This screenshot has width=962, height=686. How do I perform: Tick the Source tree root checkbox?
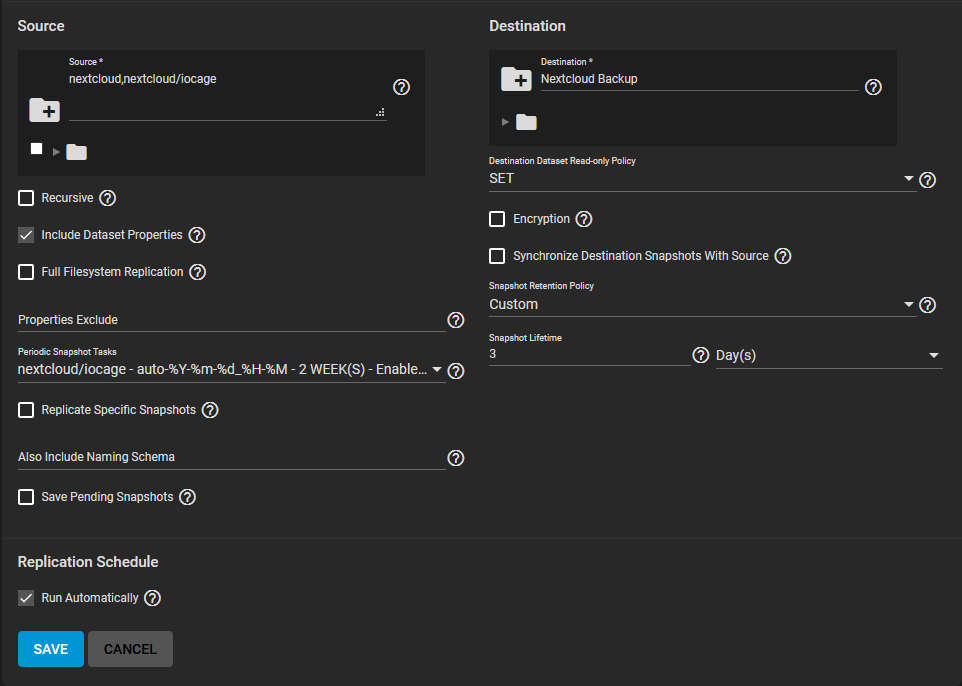click(37, 148)
